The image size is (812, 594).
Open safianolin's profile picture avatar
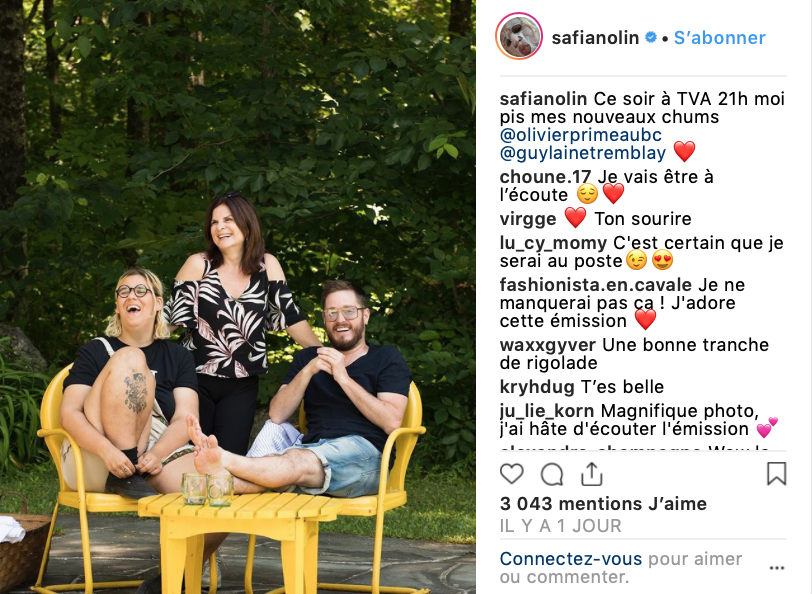point(519,37)
